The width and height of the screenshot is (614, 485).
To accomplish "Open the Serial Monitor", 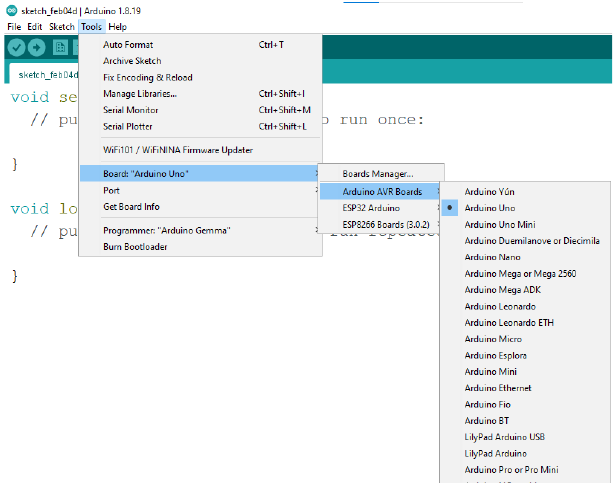I will point(200,110).
